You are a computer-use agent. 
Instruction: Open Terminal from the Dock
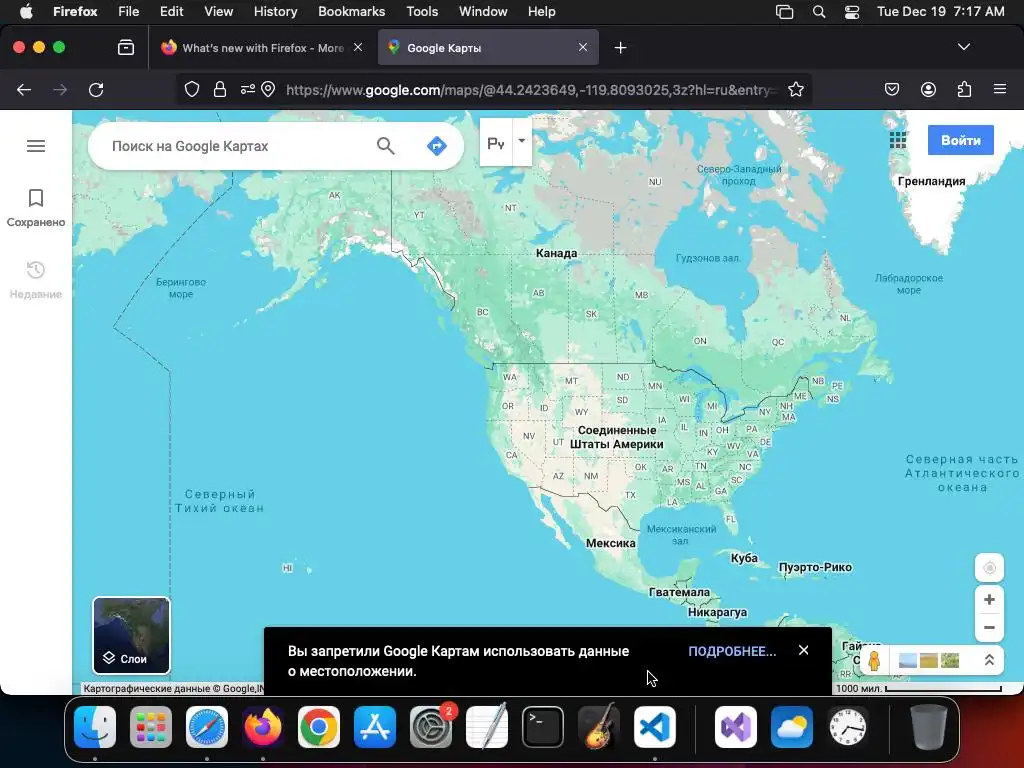tap(543, 727)
